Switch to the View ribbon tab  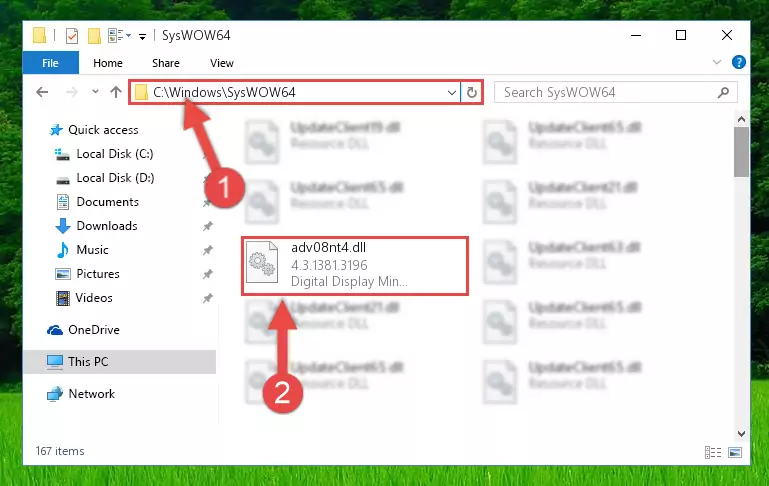pyautogui.click(x=222, y=63)
